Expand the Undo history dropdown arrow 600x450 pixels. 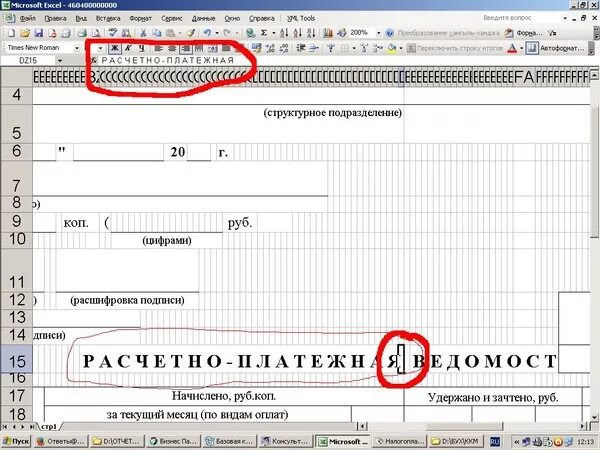pos(217,33)
